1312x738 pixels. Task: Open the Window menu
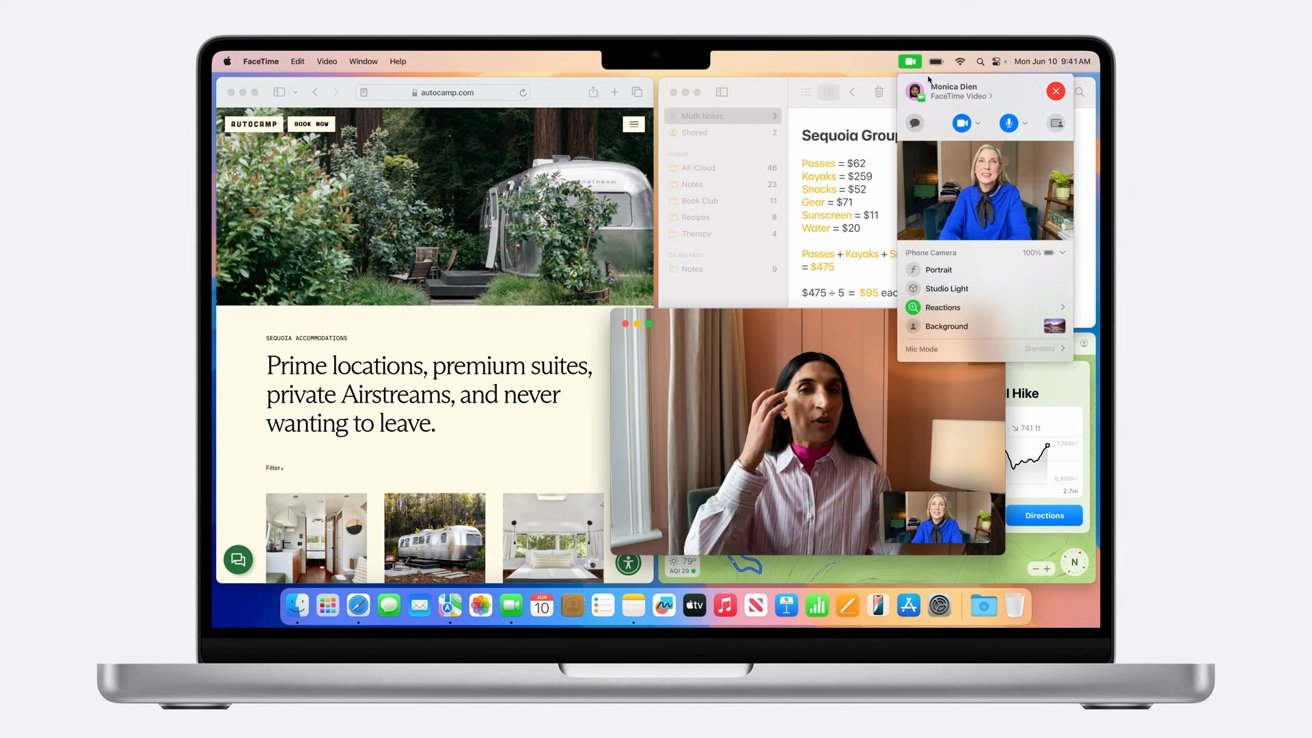(x=363, y=61)
